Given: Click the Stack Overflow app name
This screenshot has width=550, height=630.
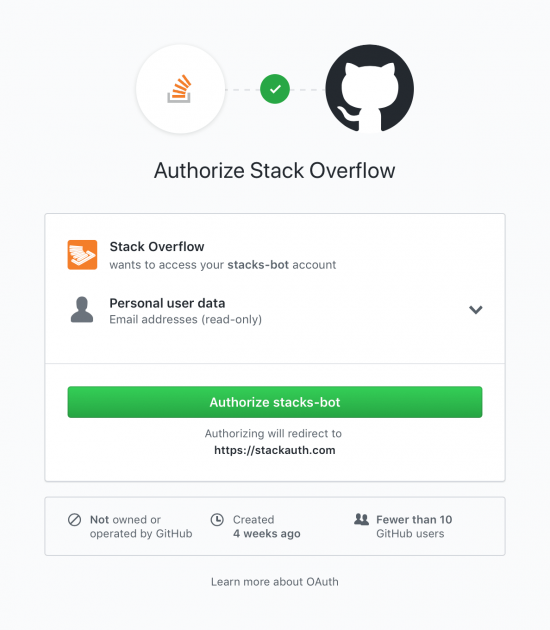Looking at the screenshot, I should (157, 246).
